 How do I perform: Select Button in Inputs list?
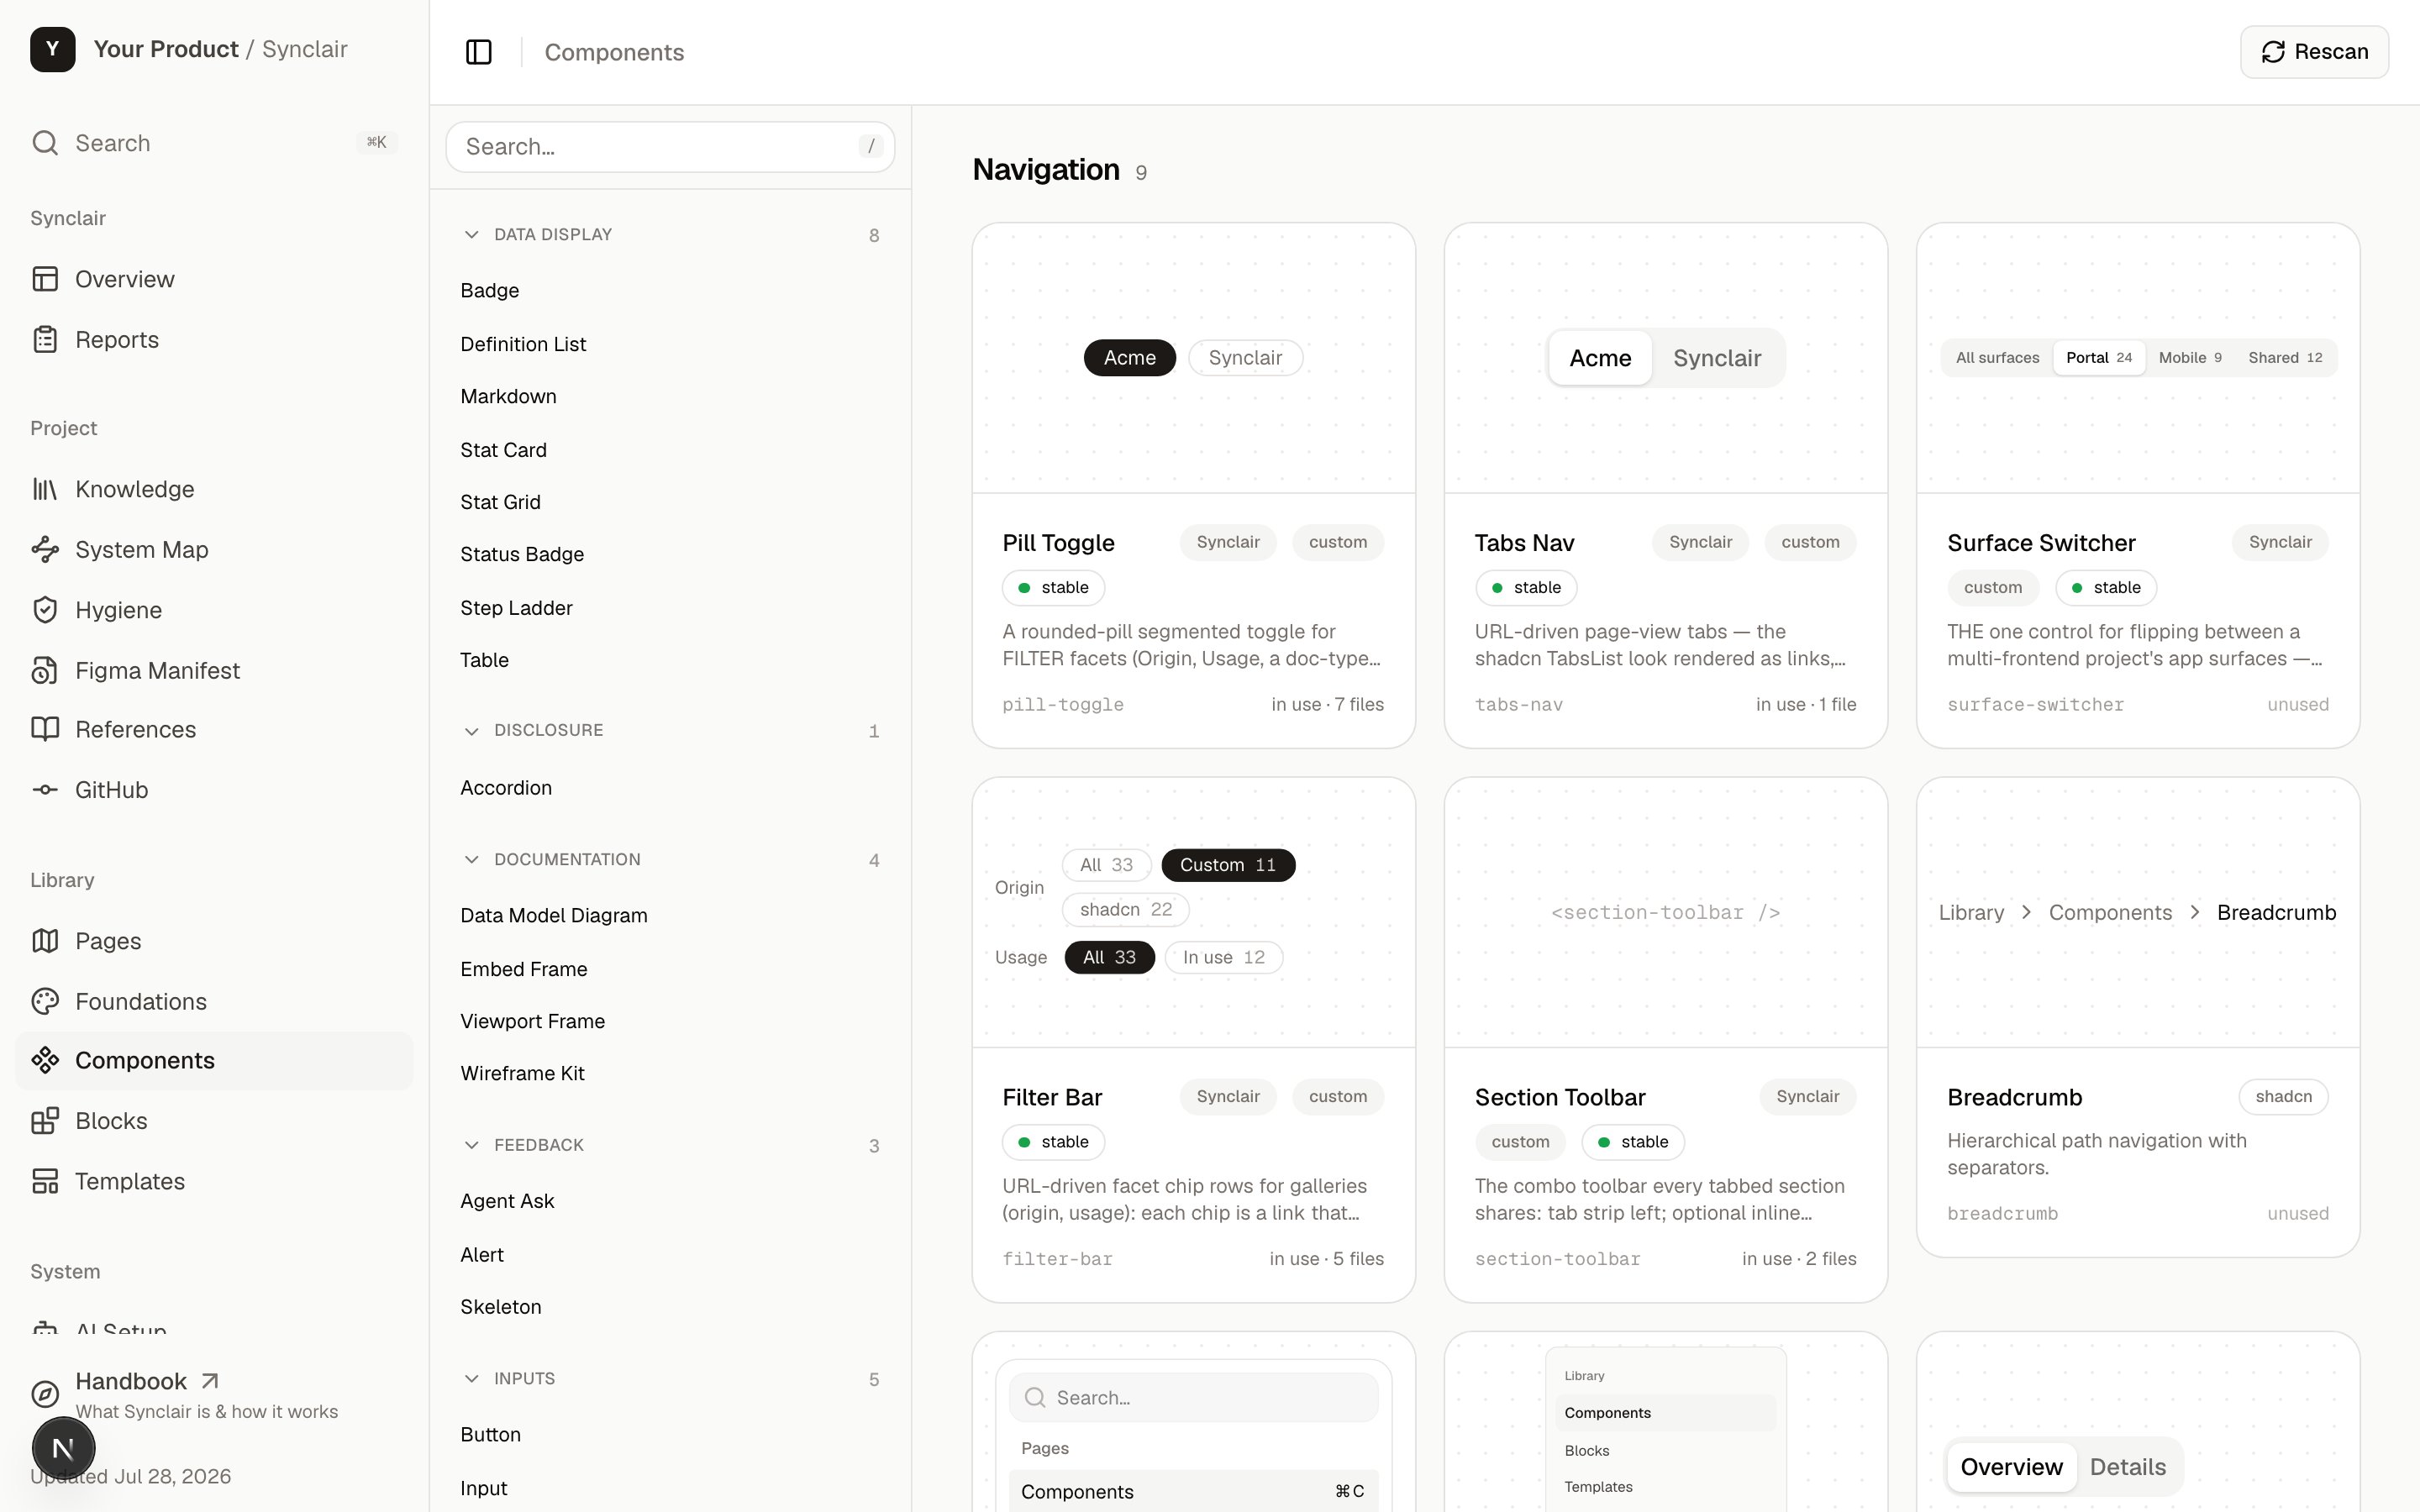click(x=491, y=1434)
